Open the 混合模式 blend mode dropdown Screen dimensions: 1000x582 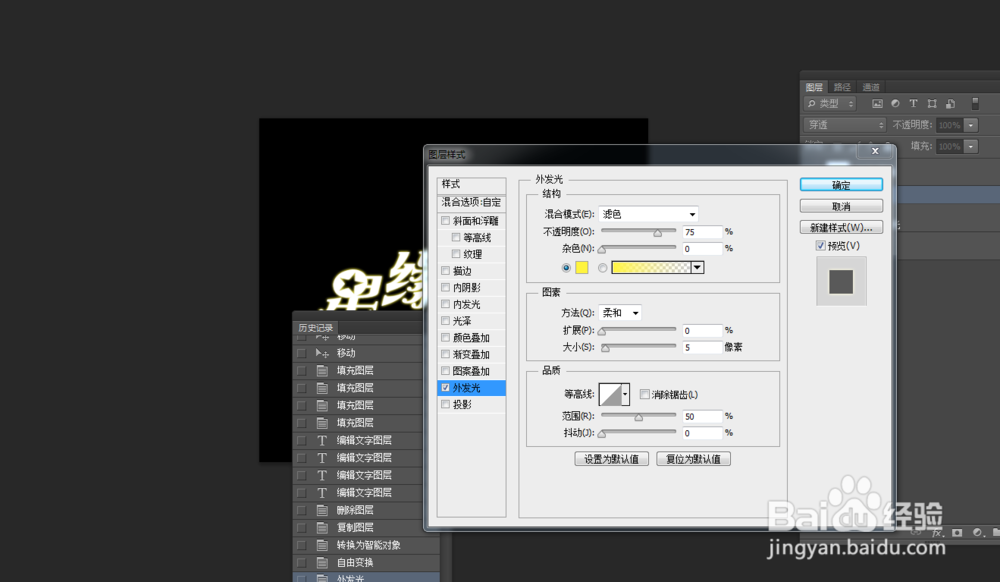tap(648, 213)
